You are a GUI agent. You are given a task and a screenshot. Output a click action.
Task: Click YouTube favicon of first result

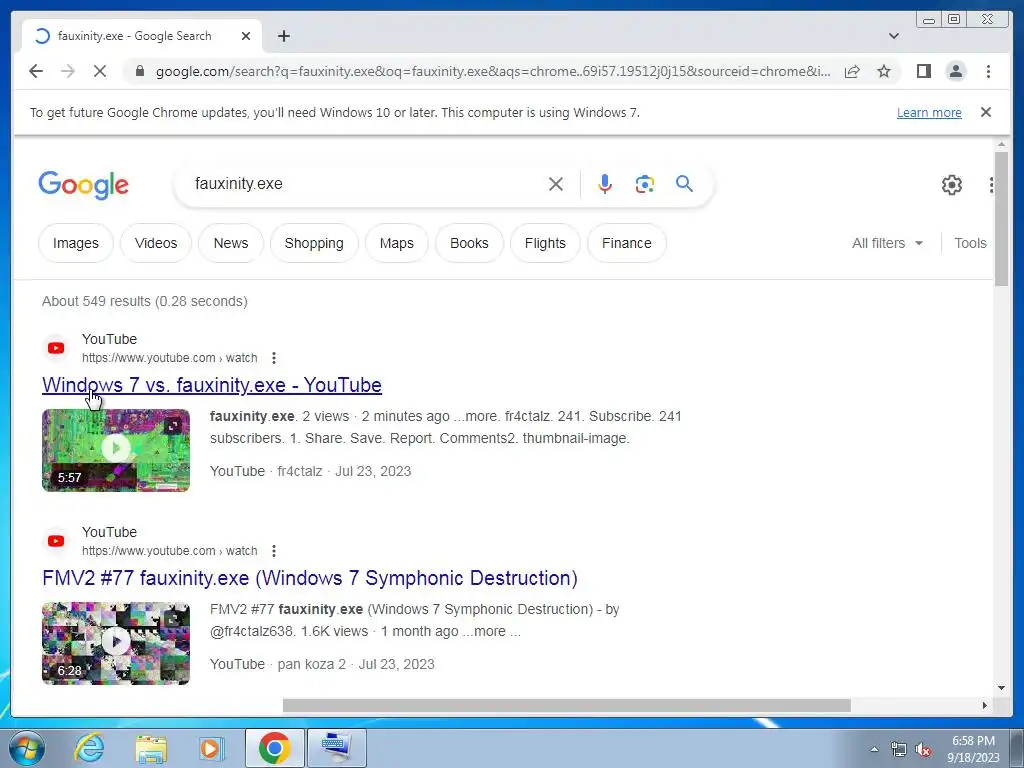click(56, 348)
